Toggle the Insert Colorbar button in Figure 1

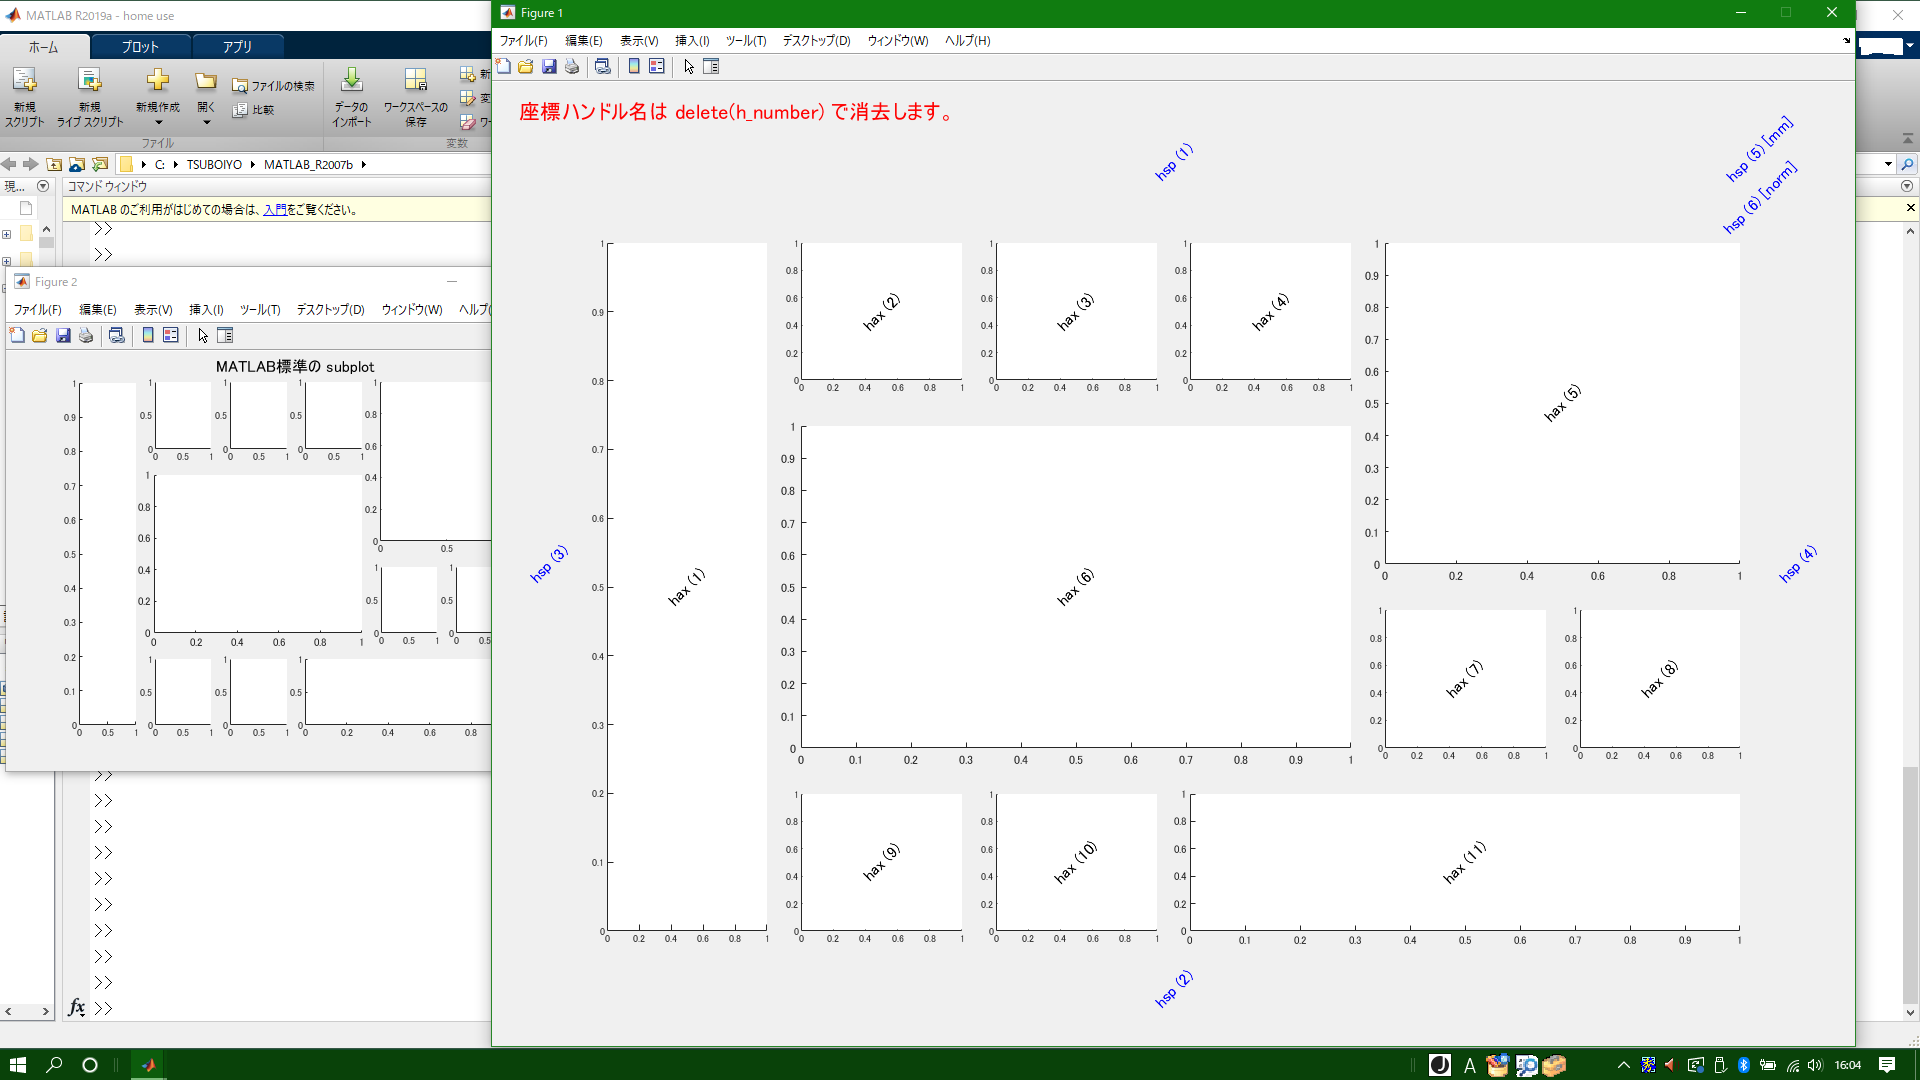[635, 67]
